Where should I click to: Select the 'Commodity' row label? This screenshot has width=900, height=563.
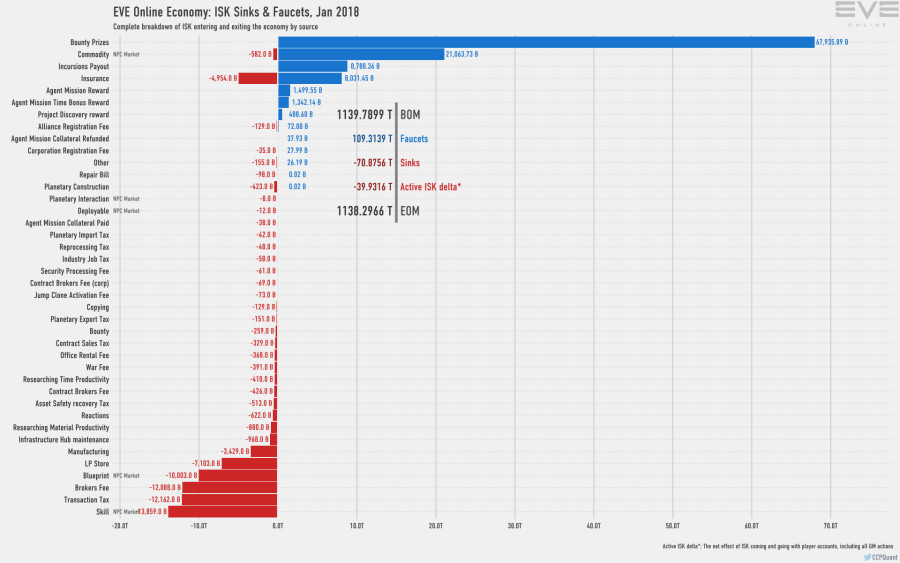tap(93, 55)
